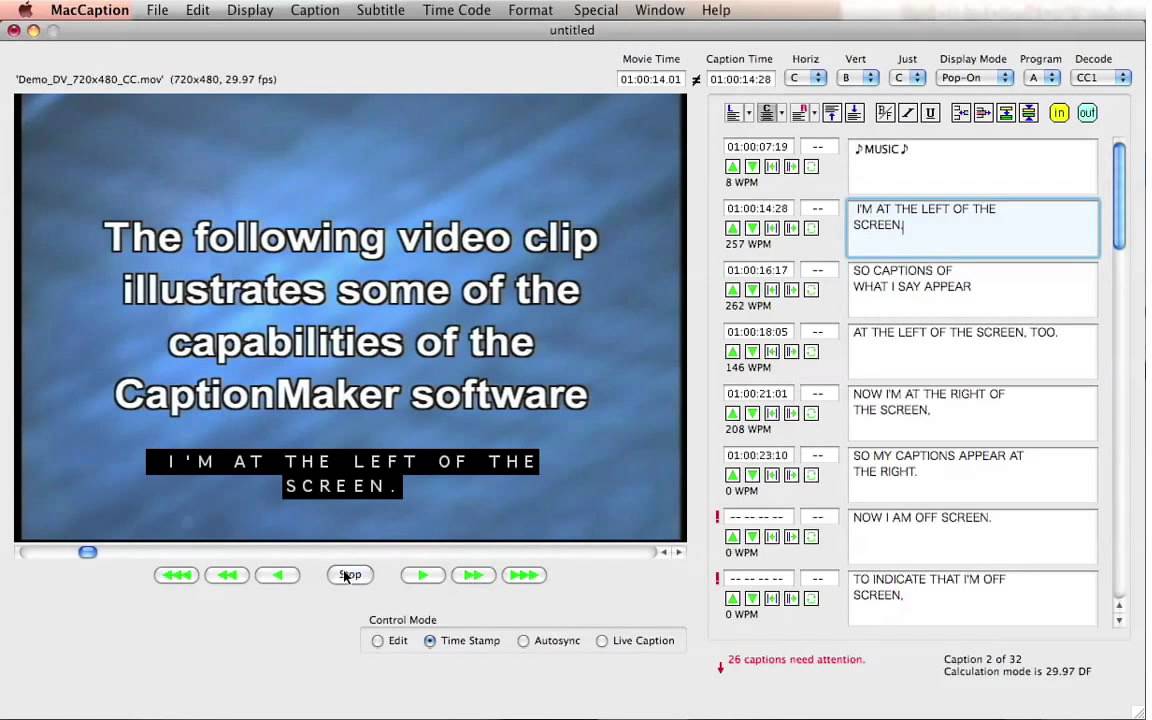Click the toolbar icon with red lines and right arrow
The height and width of the screenshot is (720, 1152).
click(x=984, y=112)
